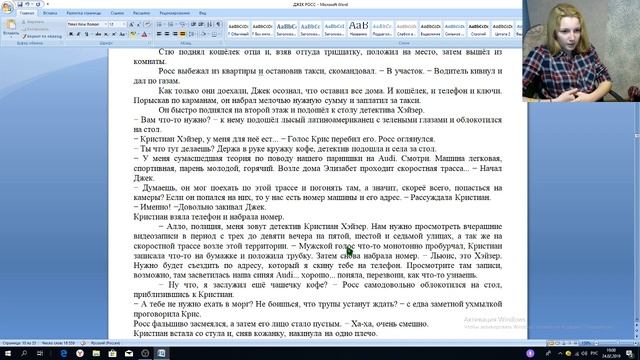
Task: Open Mail app from taskbar
Action: [129, 353]
